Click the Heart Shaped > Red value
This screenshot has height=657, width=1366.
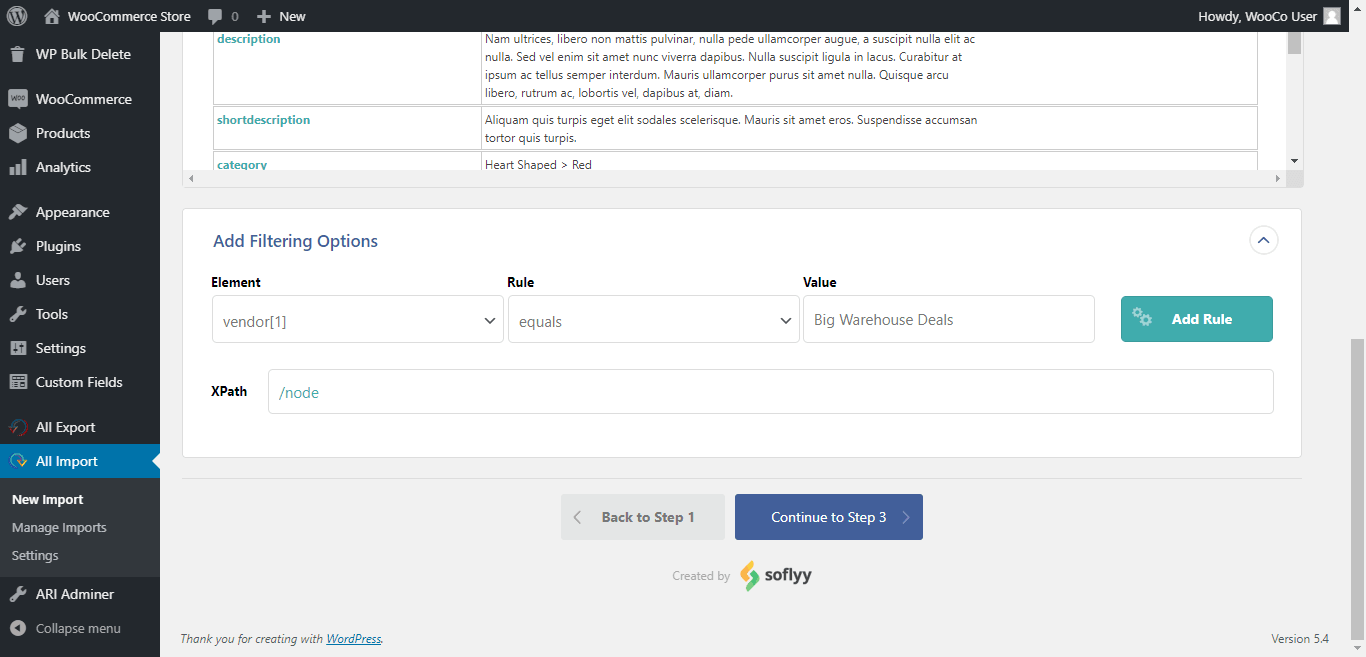tap(538, 165)
